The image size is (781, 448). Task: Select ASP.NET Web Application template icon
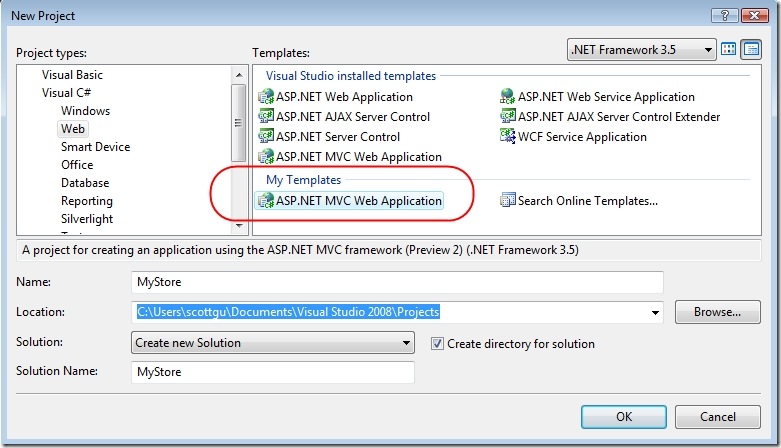(x=266, y=97)
